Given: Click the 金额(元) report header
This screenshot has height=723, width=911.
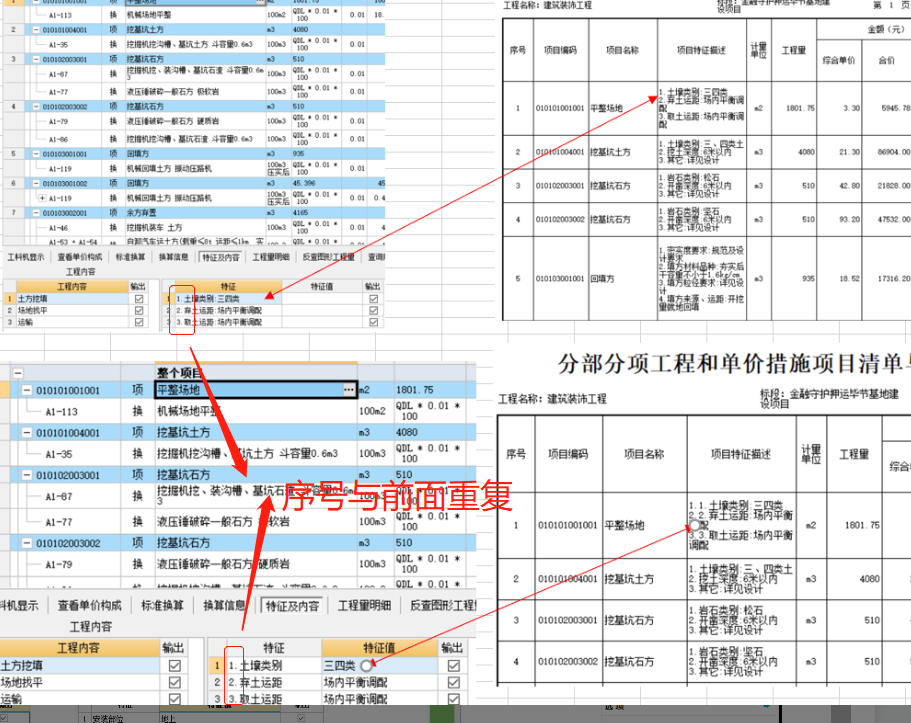Looking at the screenshot, I should (885, 29).
